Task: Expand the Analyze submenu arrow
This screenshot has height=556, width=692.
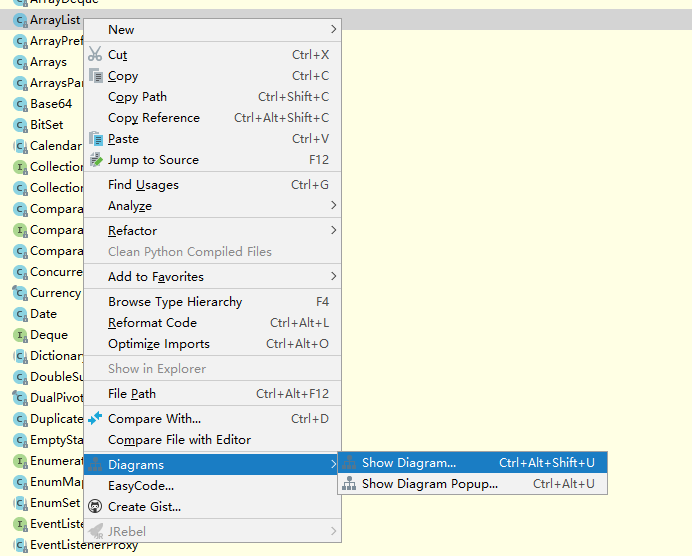Action: point(333,205)
